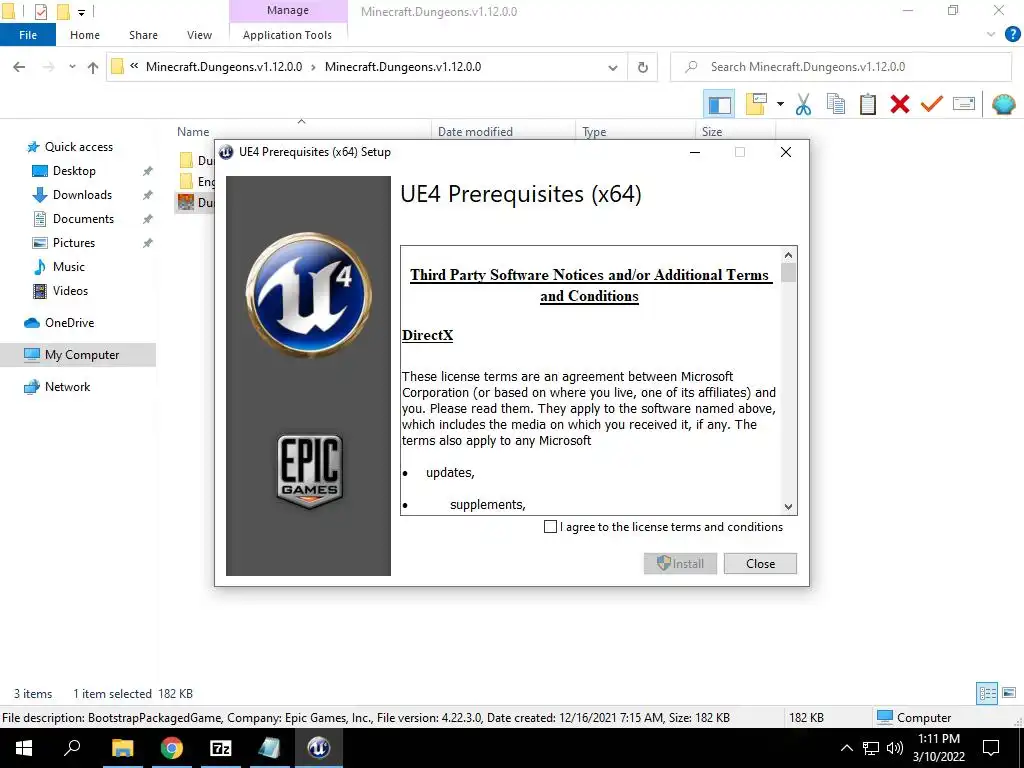Viewport: 1024px width, 768px height.
Task: Click the Rename toolbar icon
Action: click(964, 104)
